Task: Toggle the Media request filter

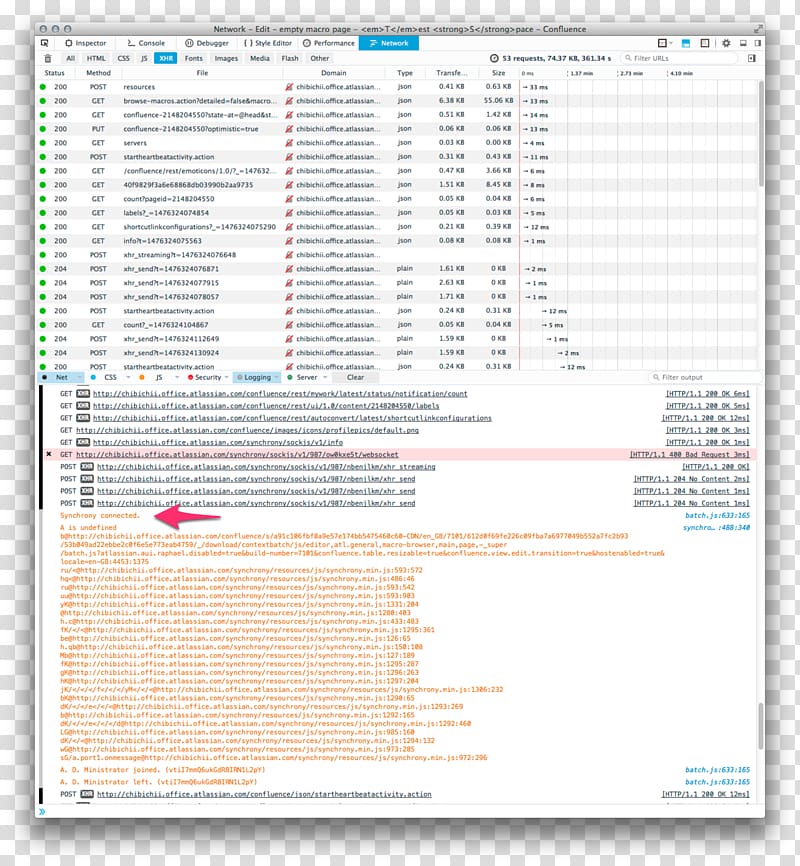Action: [x=260, y=58]
